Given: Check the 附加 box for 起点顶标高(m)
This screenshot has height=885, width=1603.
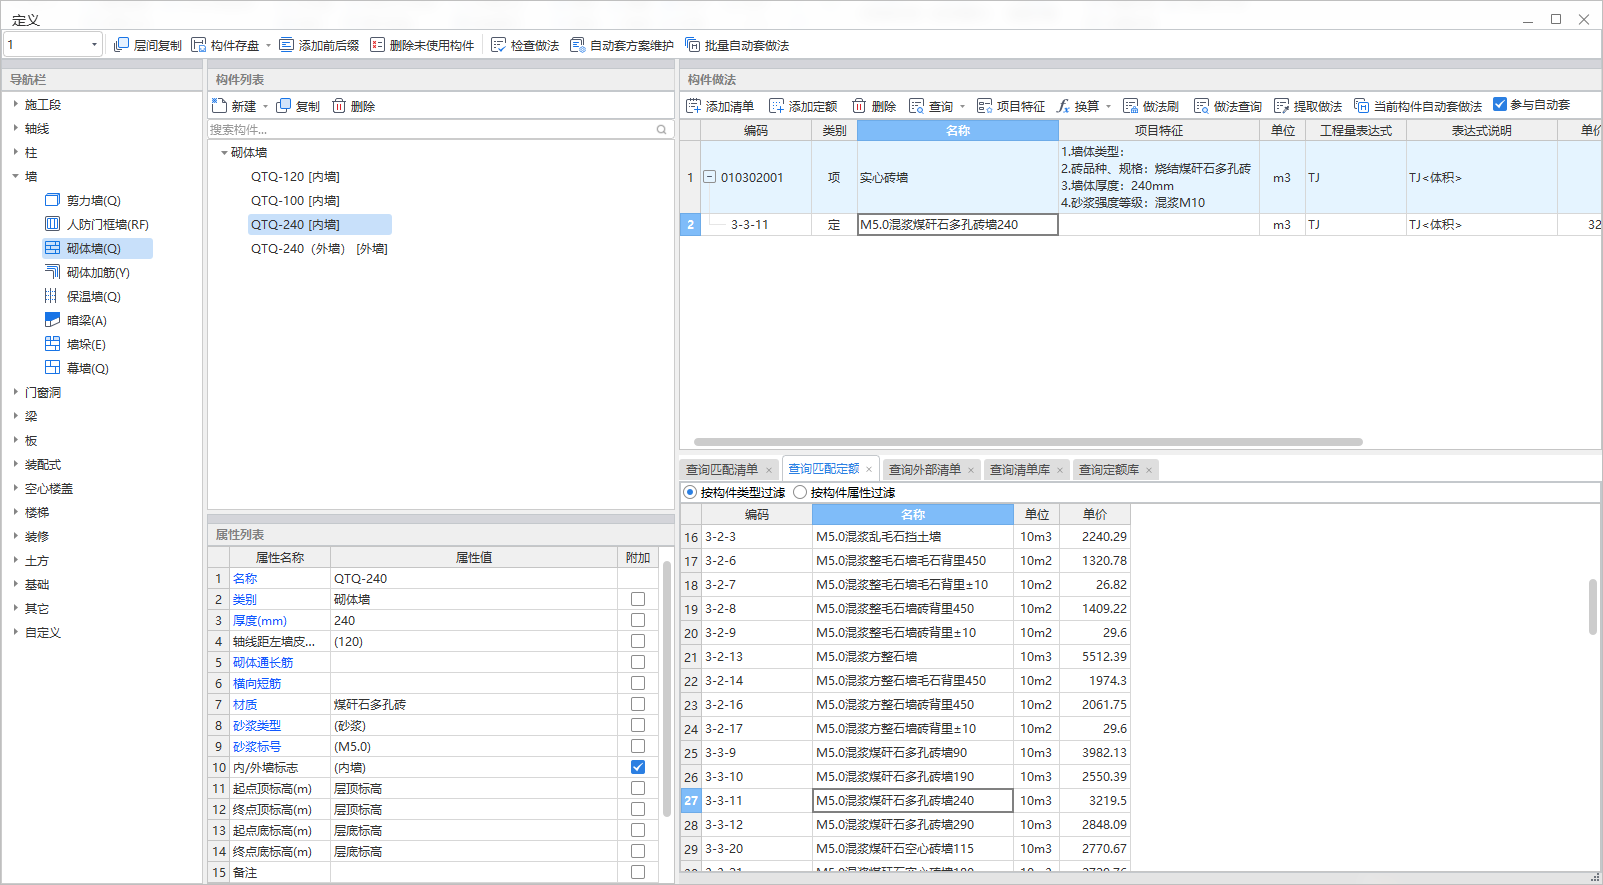Looking at the screenshot, I should coord(638,788).
